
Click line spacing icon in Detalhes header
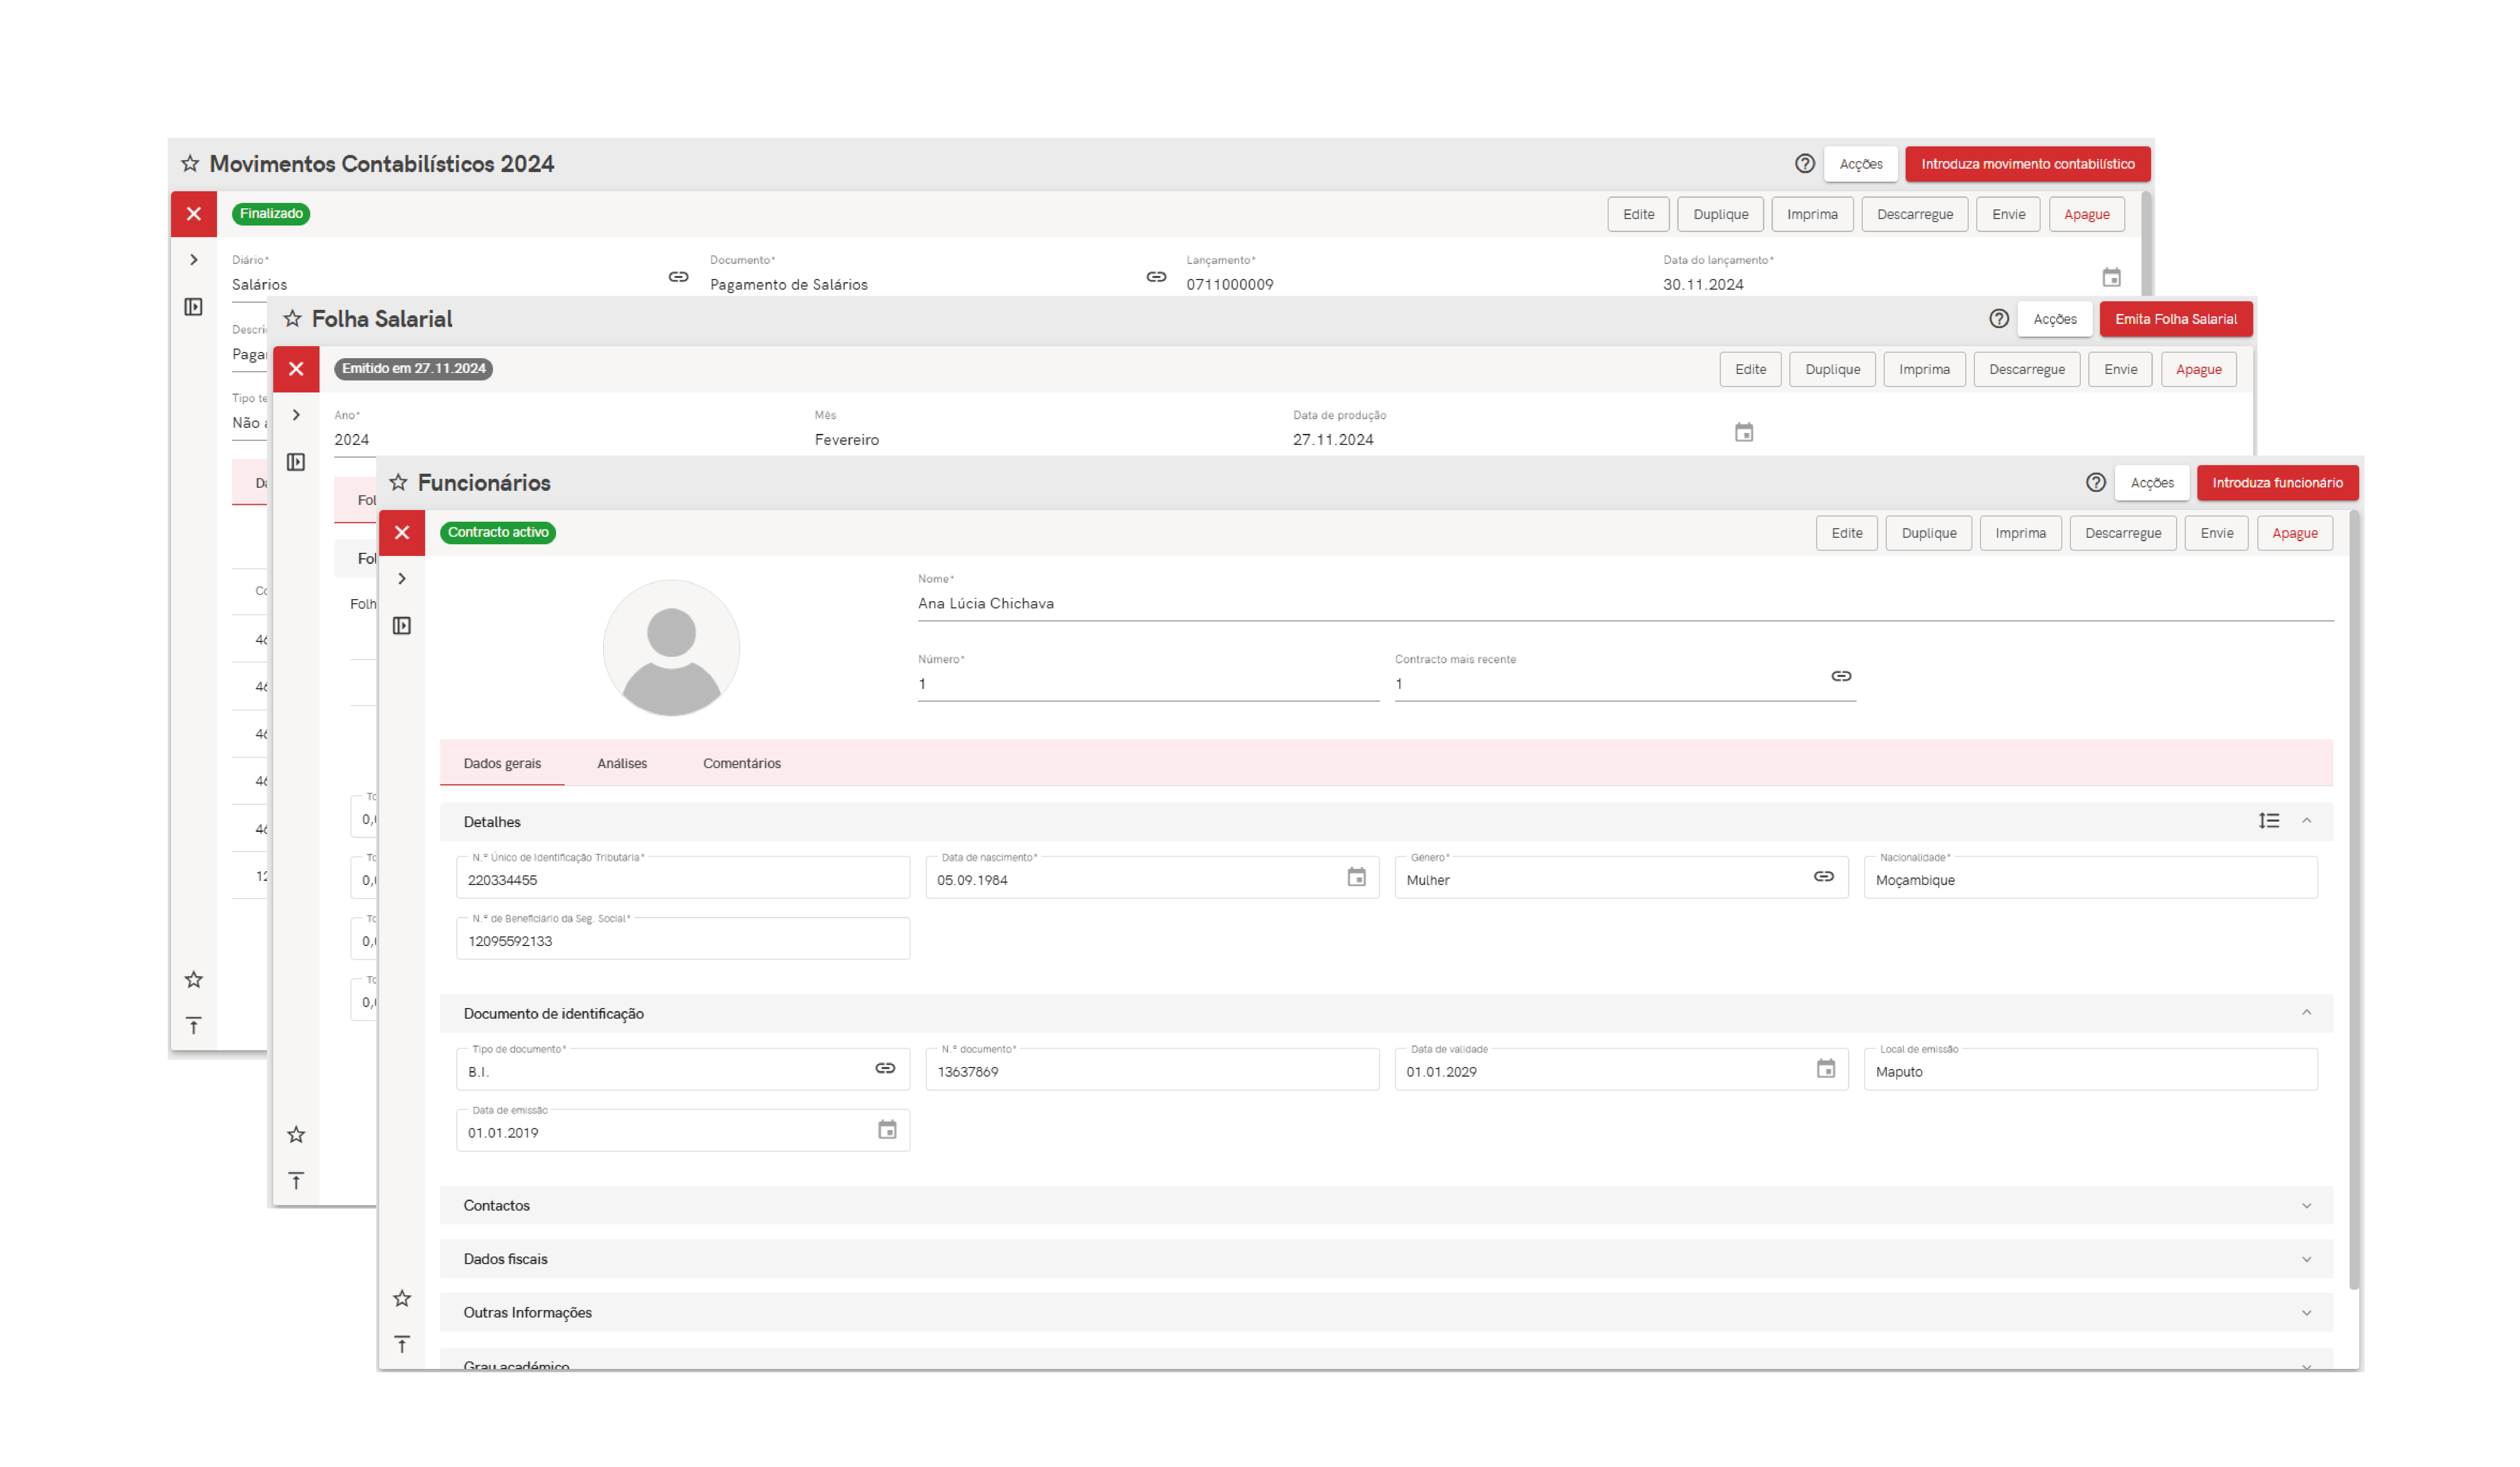tap(2269, 821)
